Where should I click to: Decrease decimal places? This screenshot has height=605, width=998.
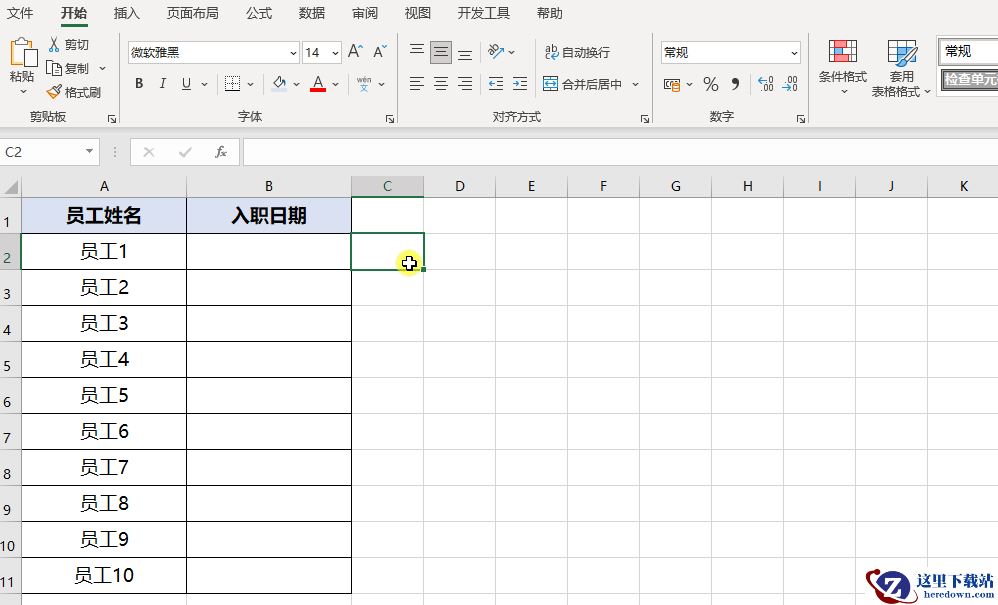[x=790, y=83]
